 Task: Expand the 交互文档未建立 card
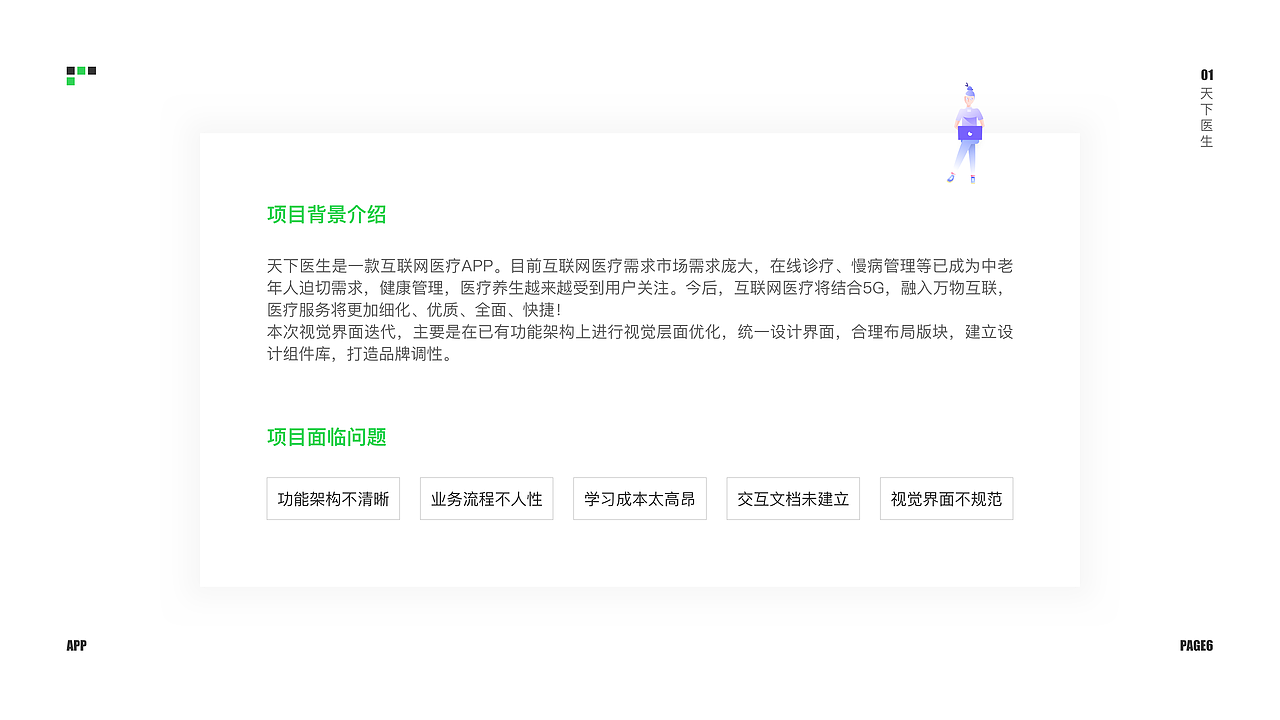(793, 498)
